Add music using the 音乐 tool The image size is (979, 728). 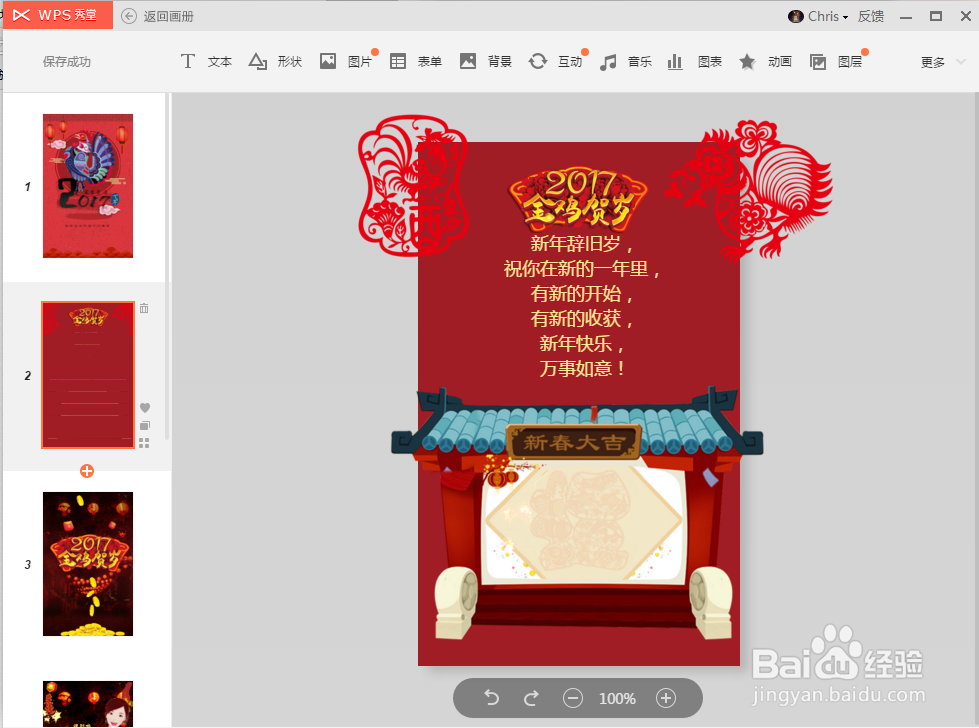coord(625,61)
